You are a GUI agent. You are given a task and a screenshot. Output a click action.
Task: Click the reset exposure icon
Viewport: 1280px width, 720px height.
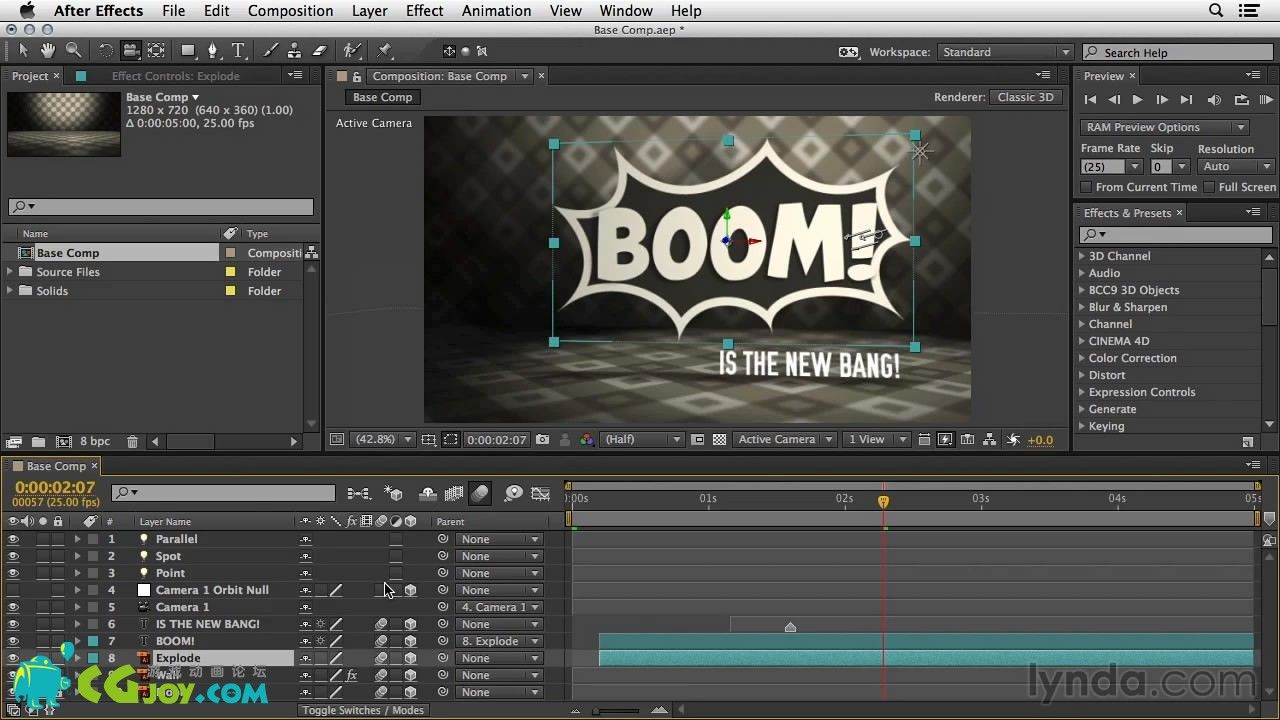point(1013,439)
